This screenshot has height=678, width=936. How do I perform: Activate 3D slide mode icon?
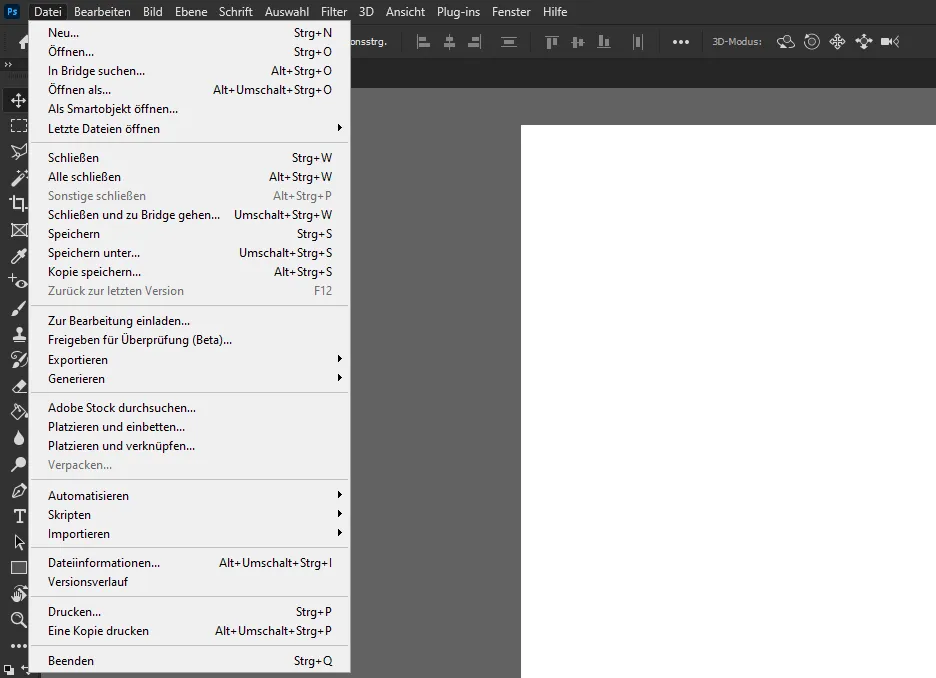[x=864, y=42]
